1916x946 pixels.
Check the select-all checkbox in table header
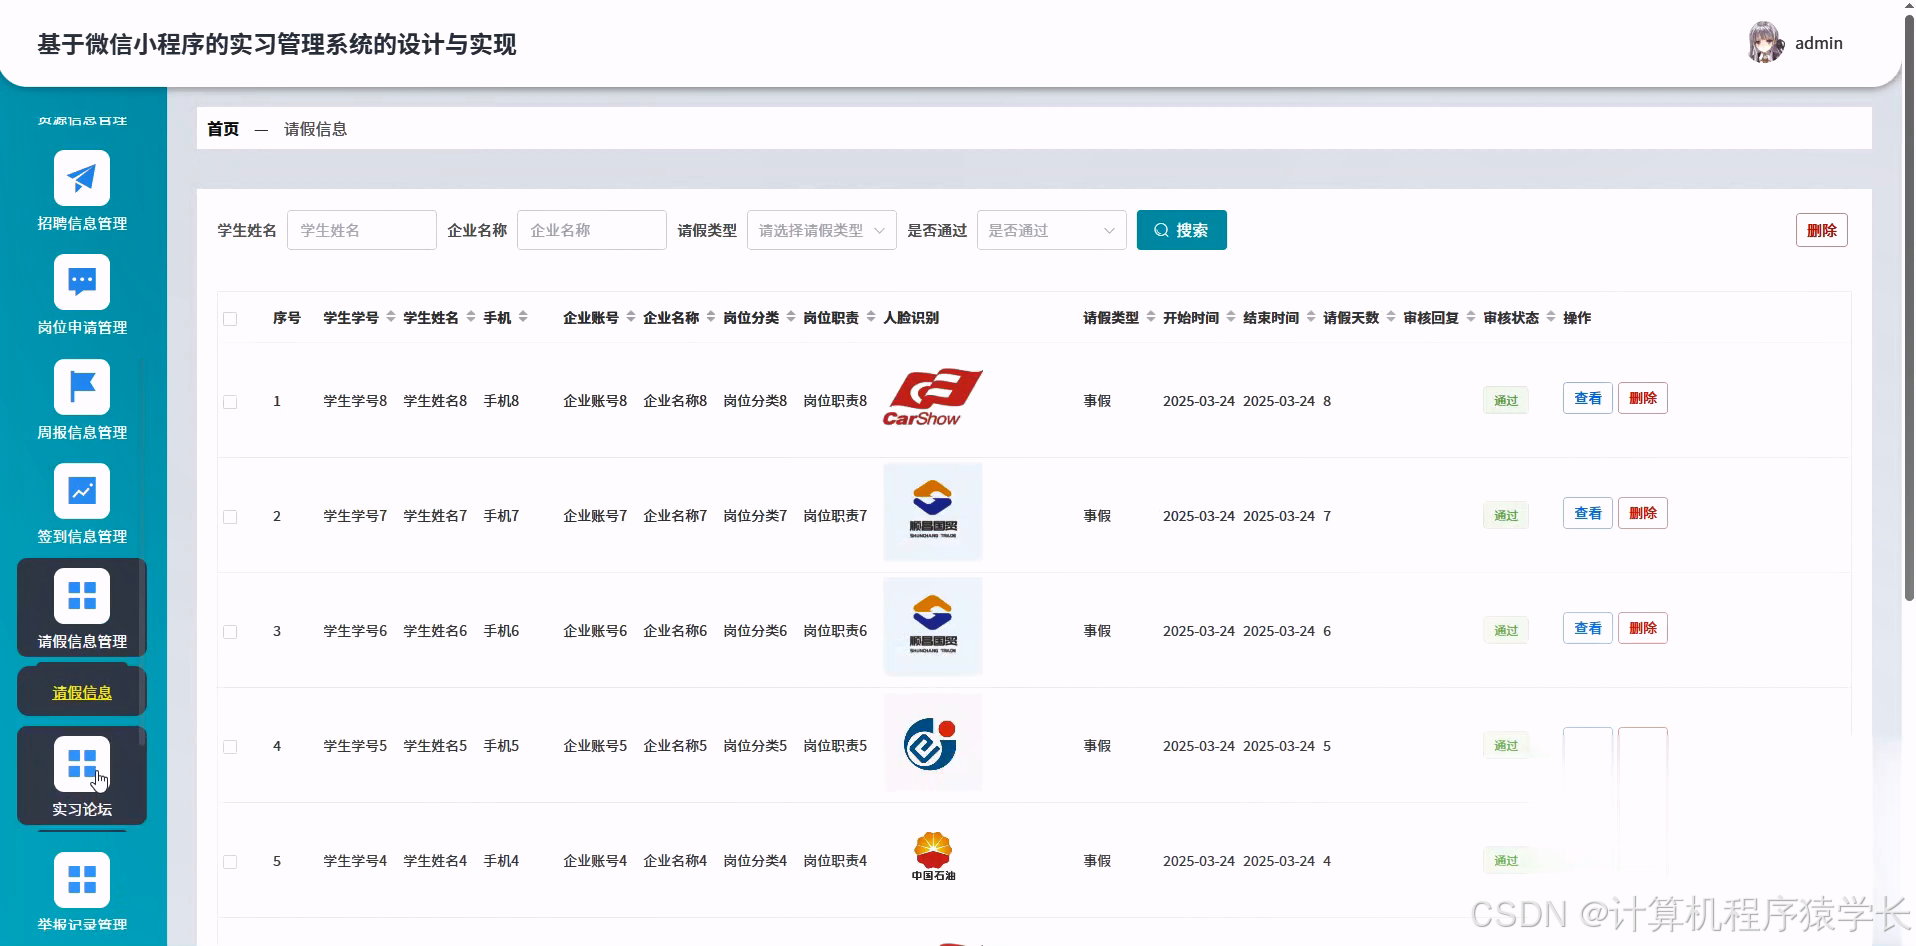coord(230,318)
